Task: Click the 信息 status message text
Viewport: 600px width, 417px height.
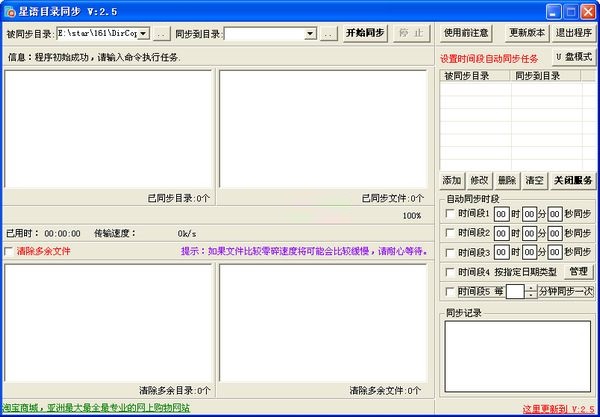Action: pyautogui.click(x=94, y=58)
